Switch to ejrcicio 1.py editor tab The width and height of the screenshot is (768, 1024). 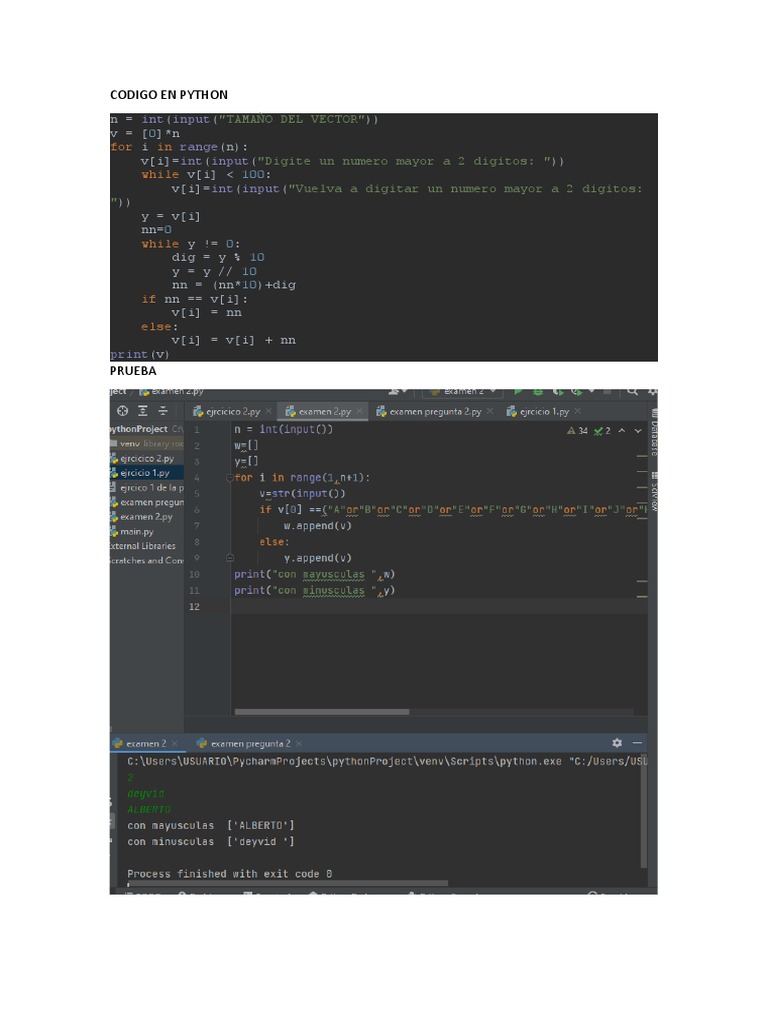[x=543, y=411]
